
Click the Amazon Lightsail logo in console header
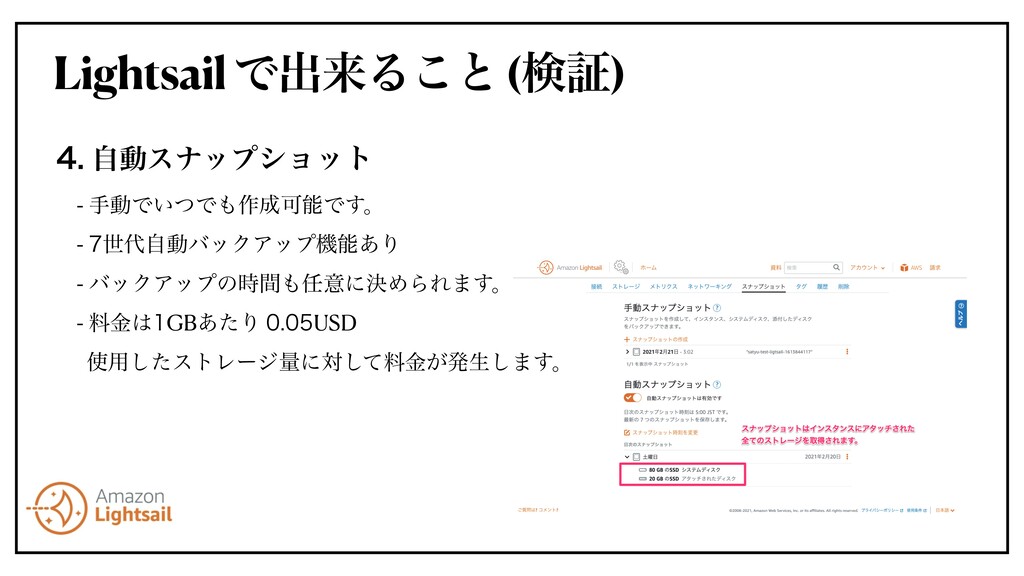pos(569,268)
